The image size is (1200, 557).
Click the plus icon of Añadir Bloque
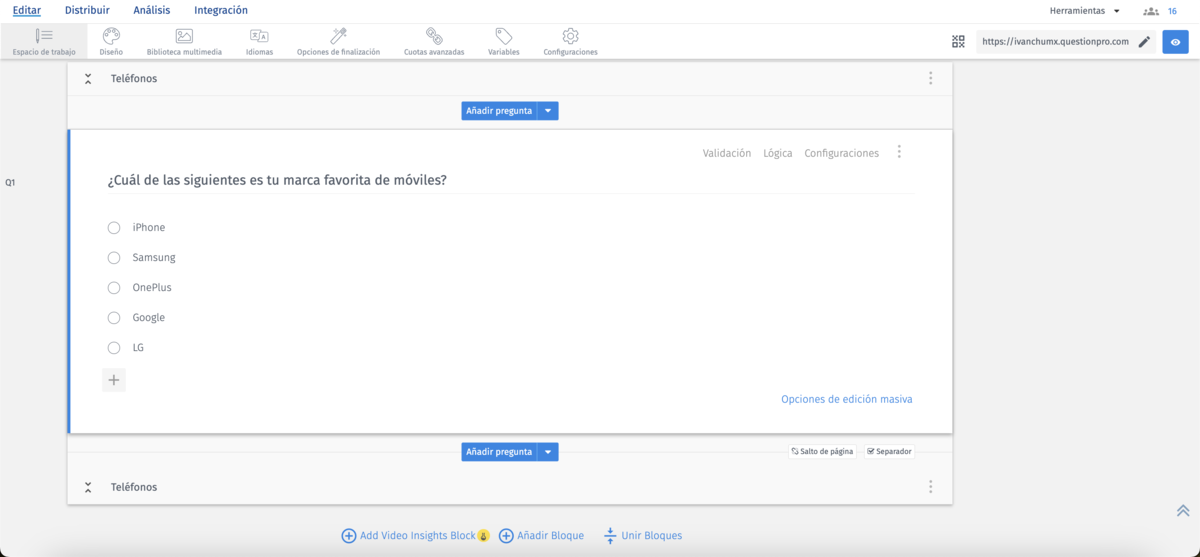(x=506, y=536)
